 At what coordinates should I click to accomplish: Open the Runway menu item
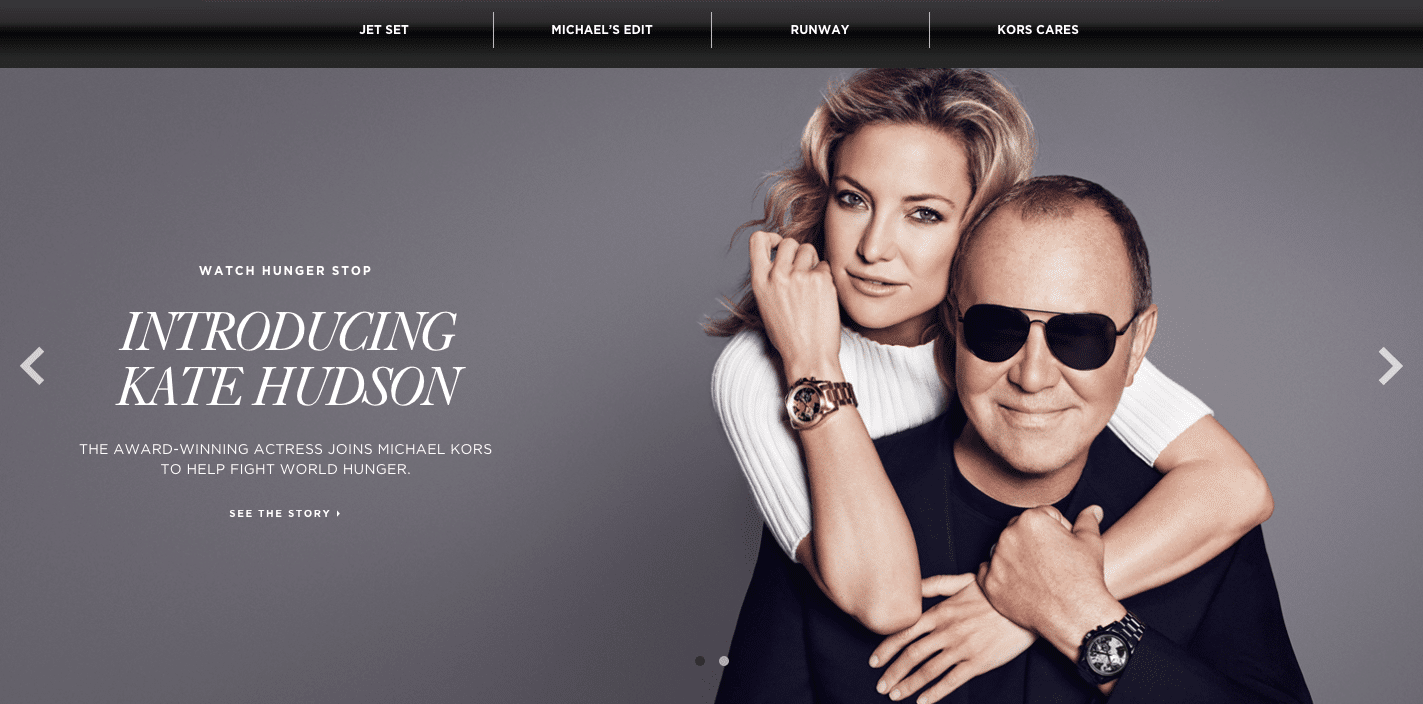tap(820, 30)
